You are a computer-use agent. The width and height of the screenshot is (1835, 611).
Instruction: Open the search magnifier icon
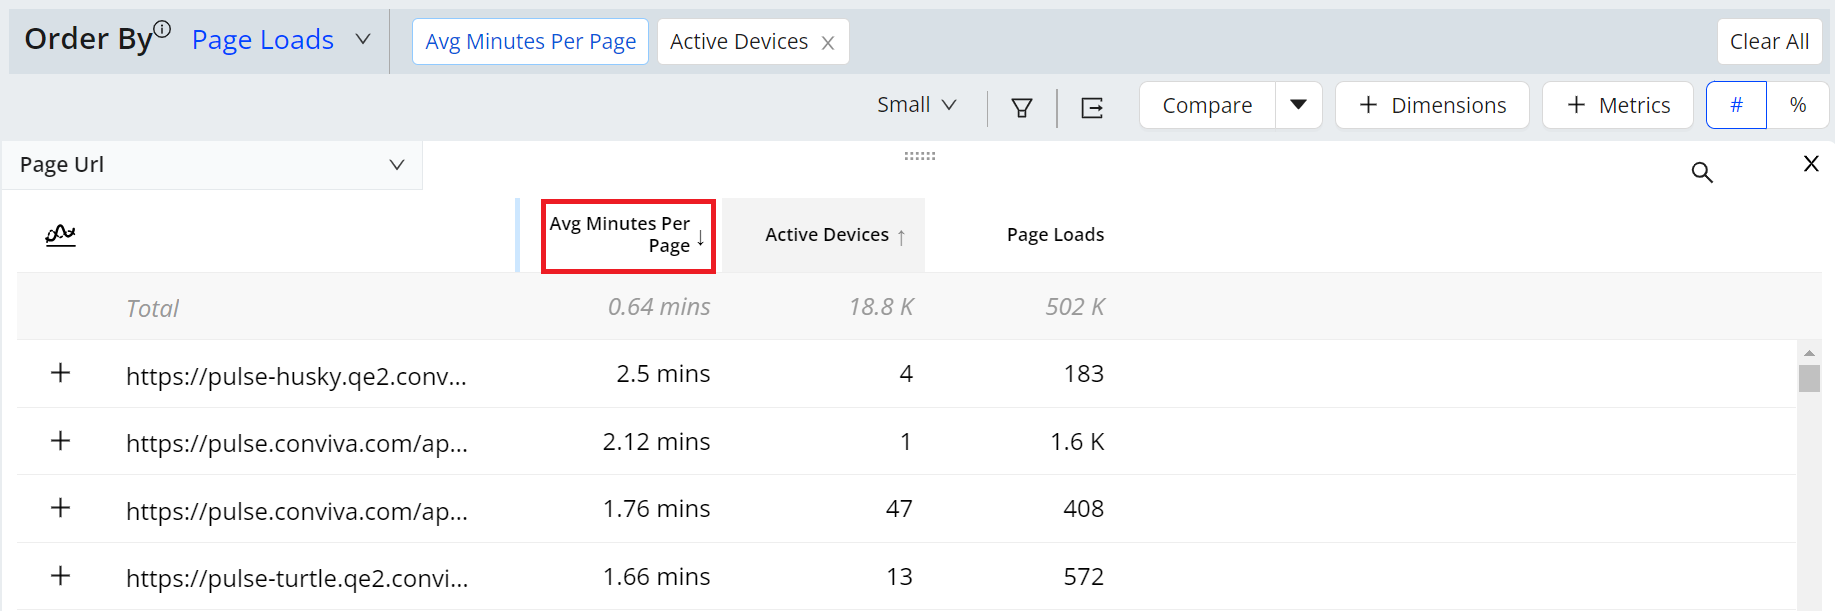[x=1701, y=172]
